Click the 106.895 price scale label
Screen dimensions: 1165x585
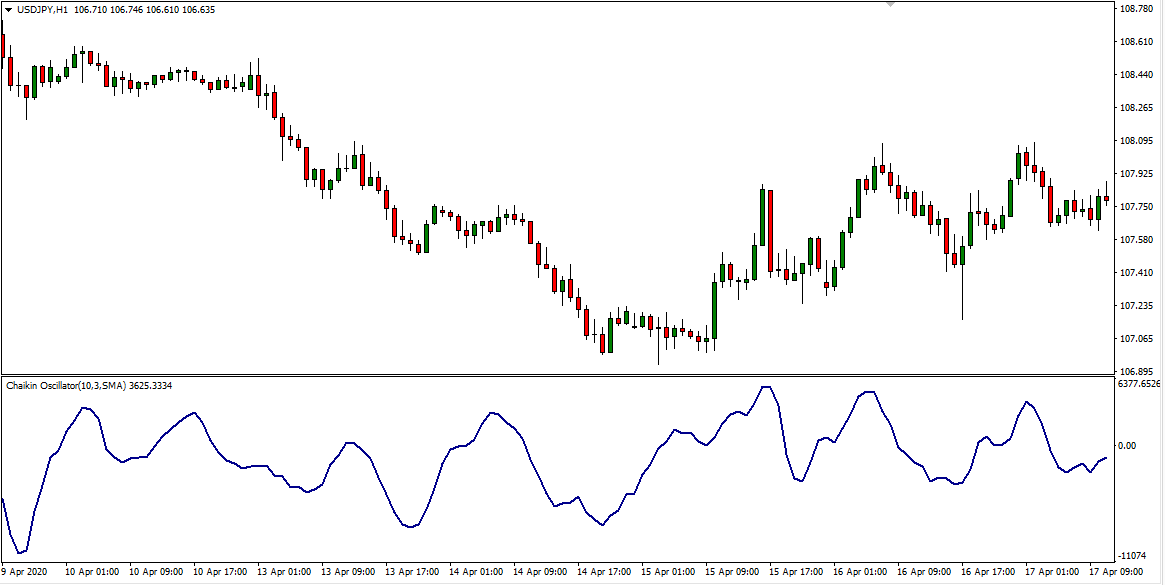pyautogui.click(x=1138, y=371)
